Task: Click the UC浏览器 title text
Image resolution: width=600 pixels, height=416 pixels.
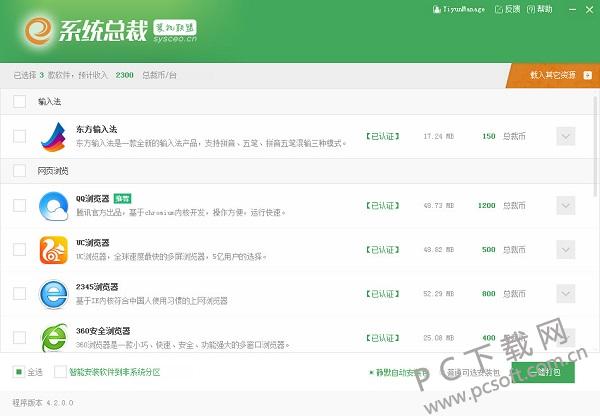Action: pos(93,243)
